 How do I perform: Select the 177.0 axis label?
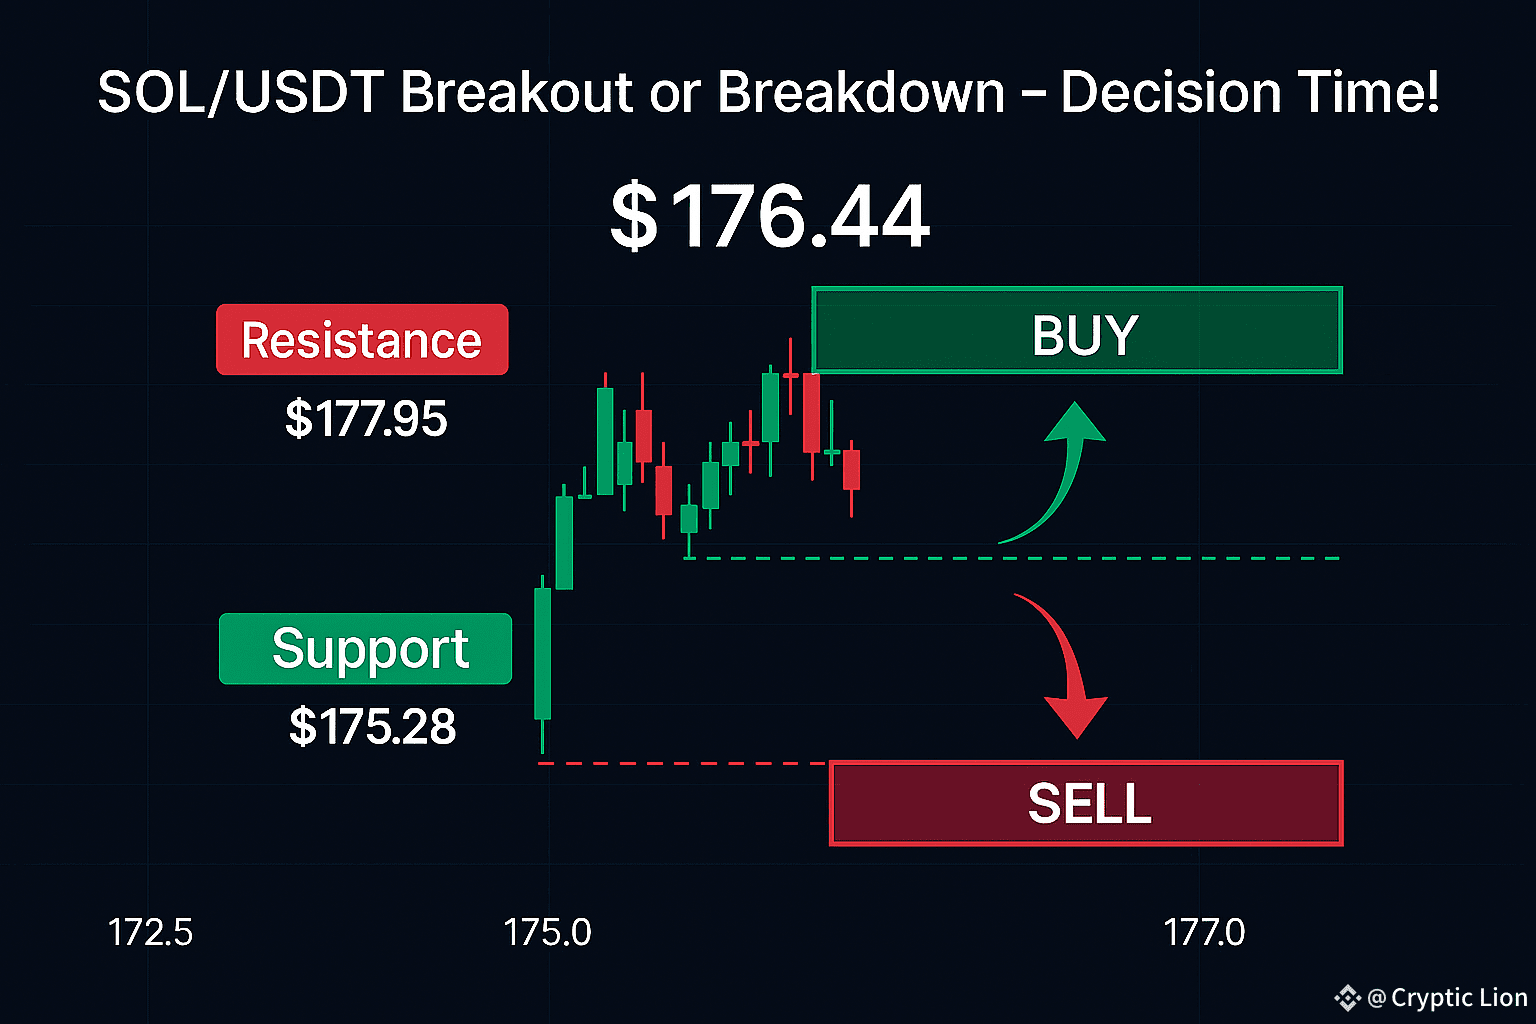[x=1204, y=933]
